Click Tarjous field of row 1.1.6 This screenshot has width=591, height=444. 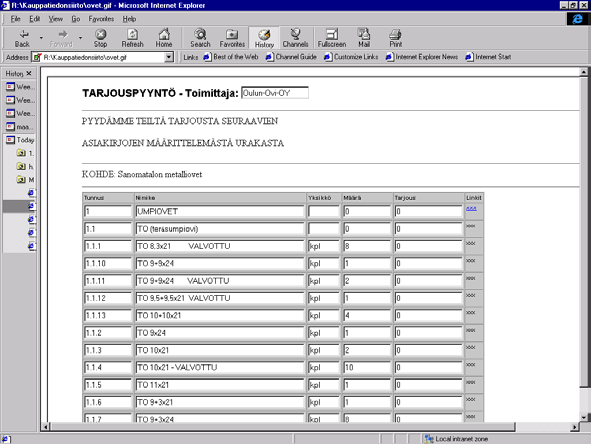[428, 402]
